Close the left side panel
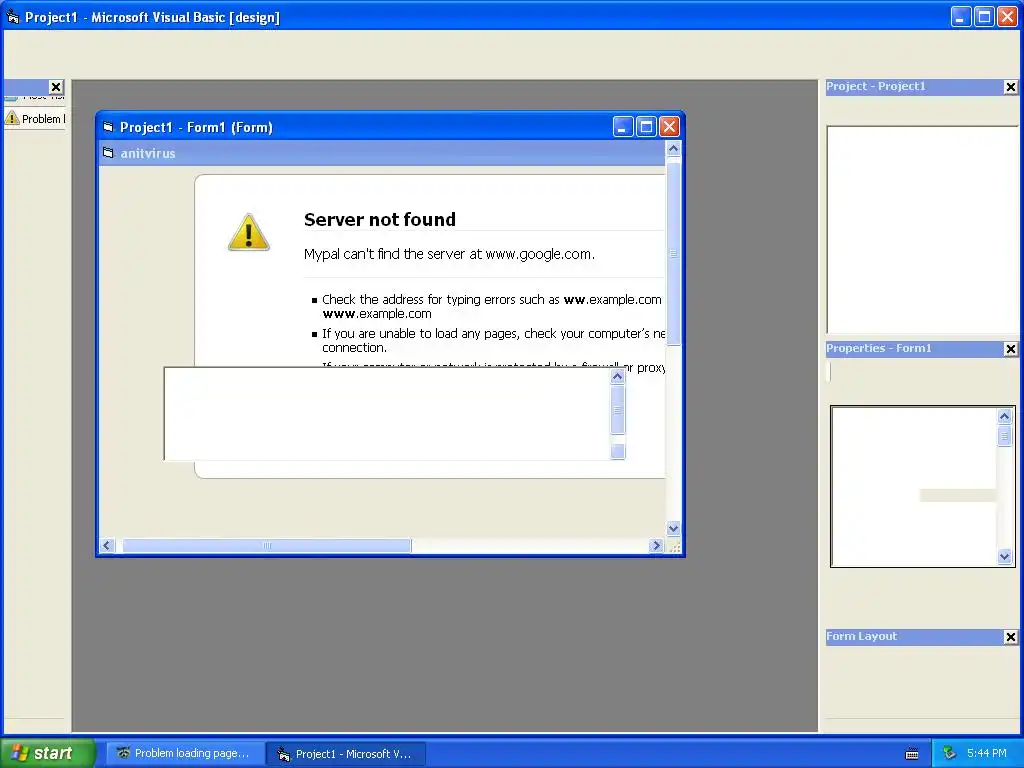Viewport: 1024px width, 768px height. (x=56, y=87)
